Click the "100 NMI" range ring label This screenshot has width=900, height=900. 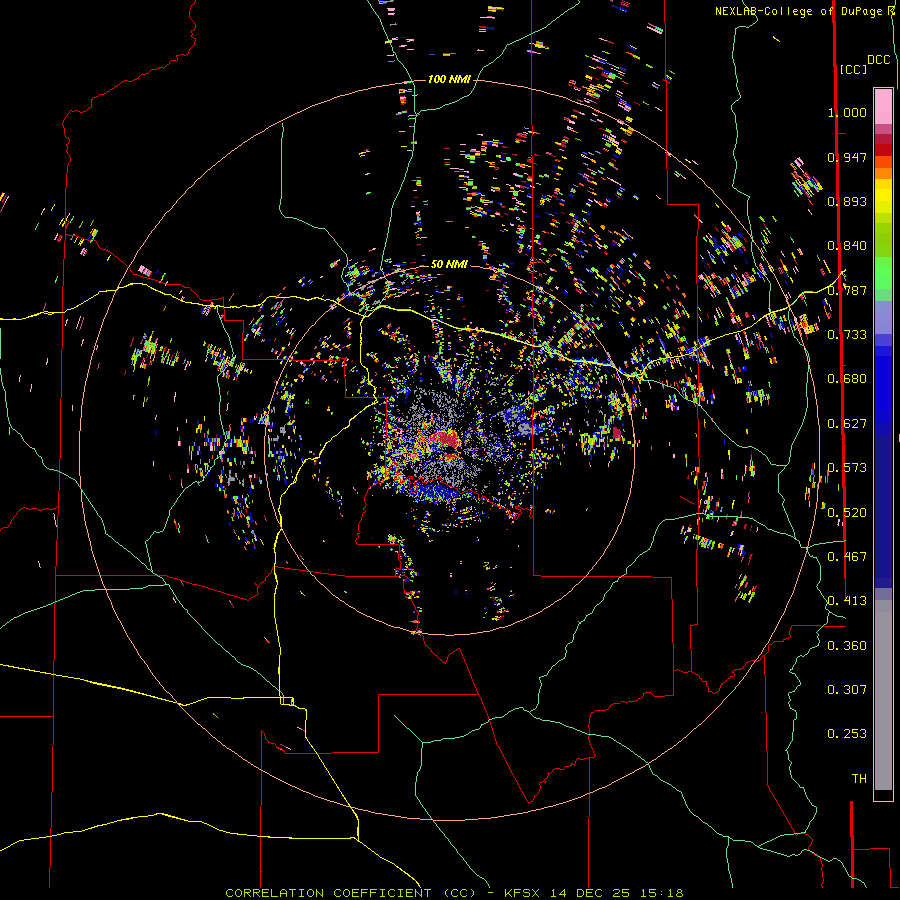point(449,79)
